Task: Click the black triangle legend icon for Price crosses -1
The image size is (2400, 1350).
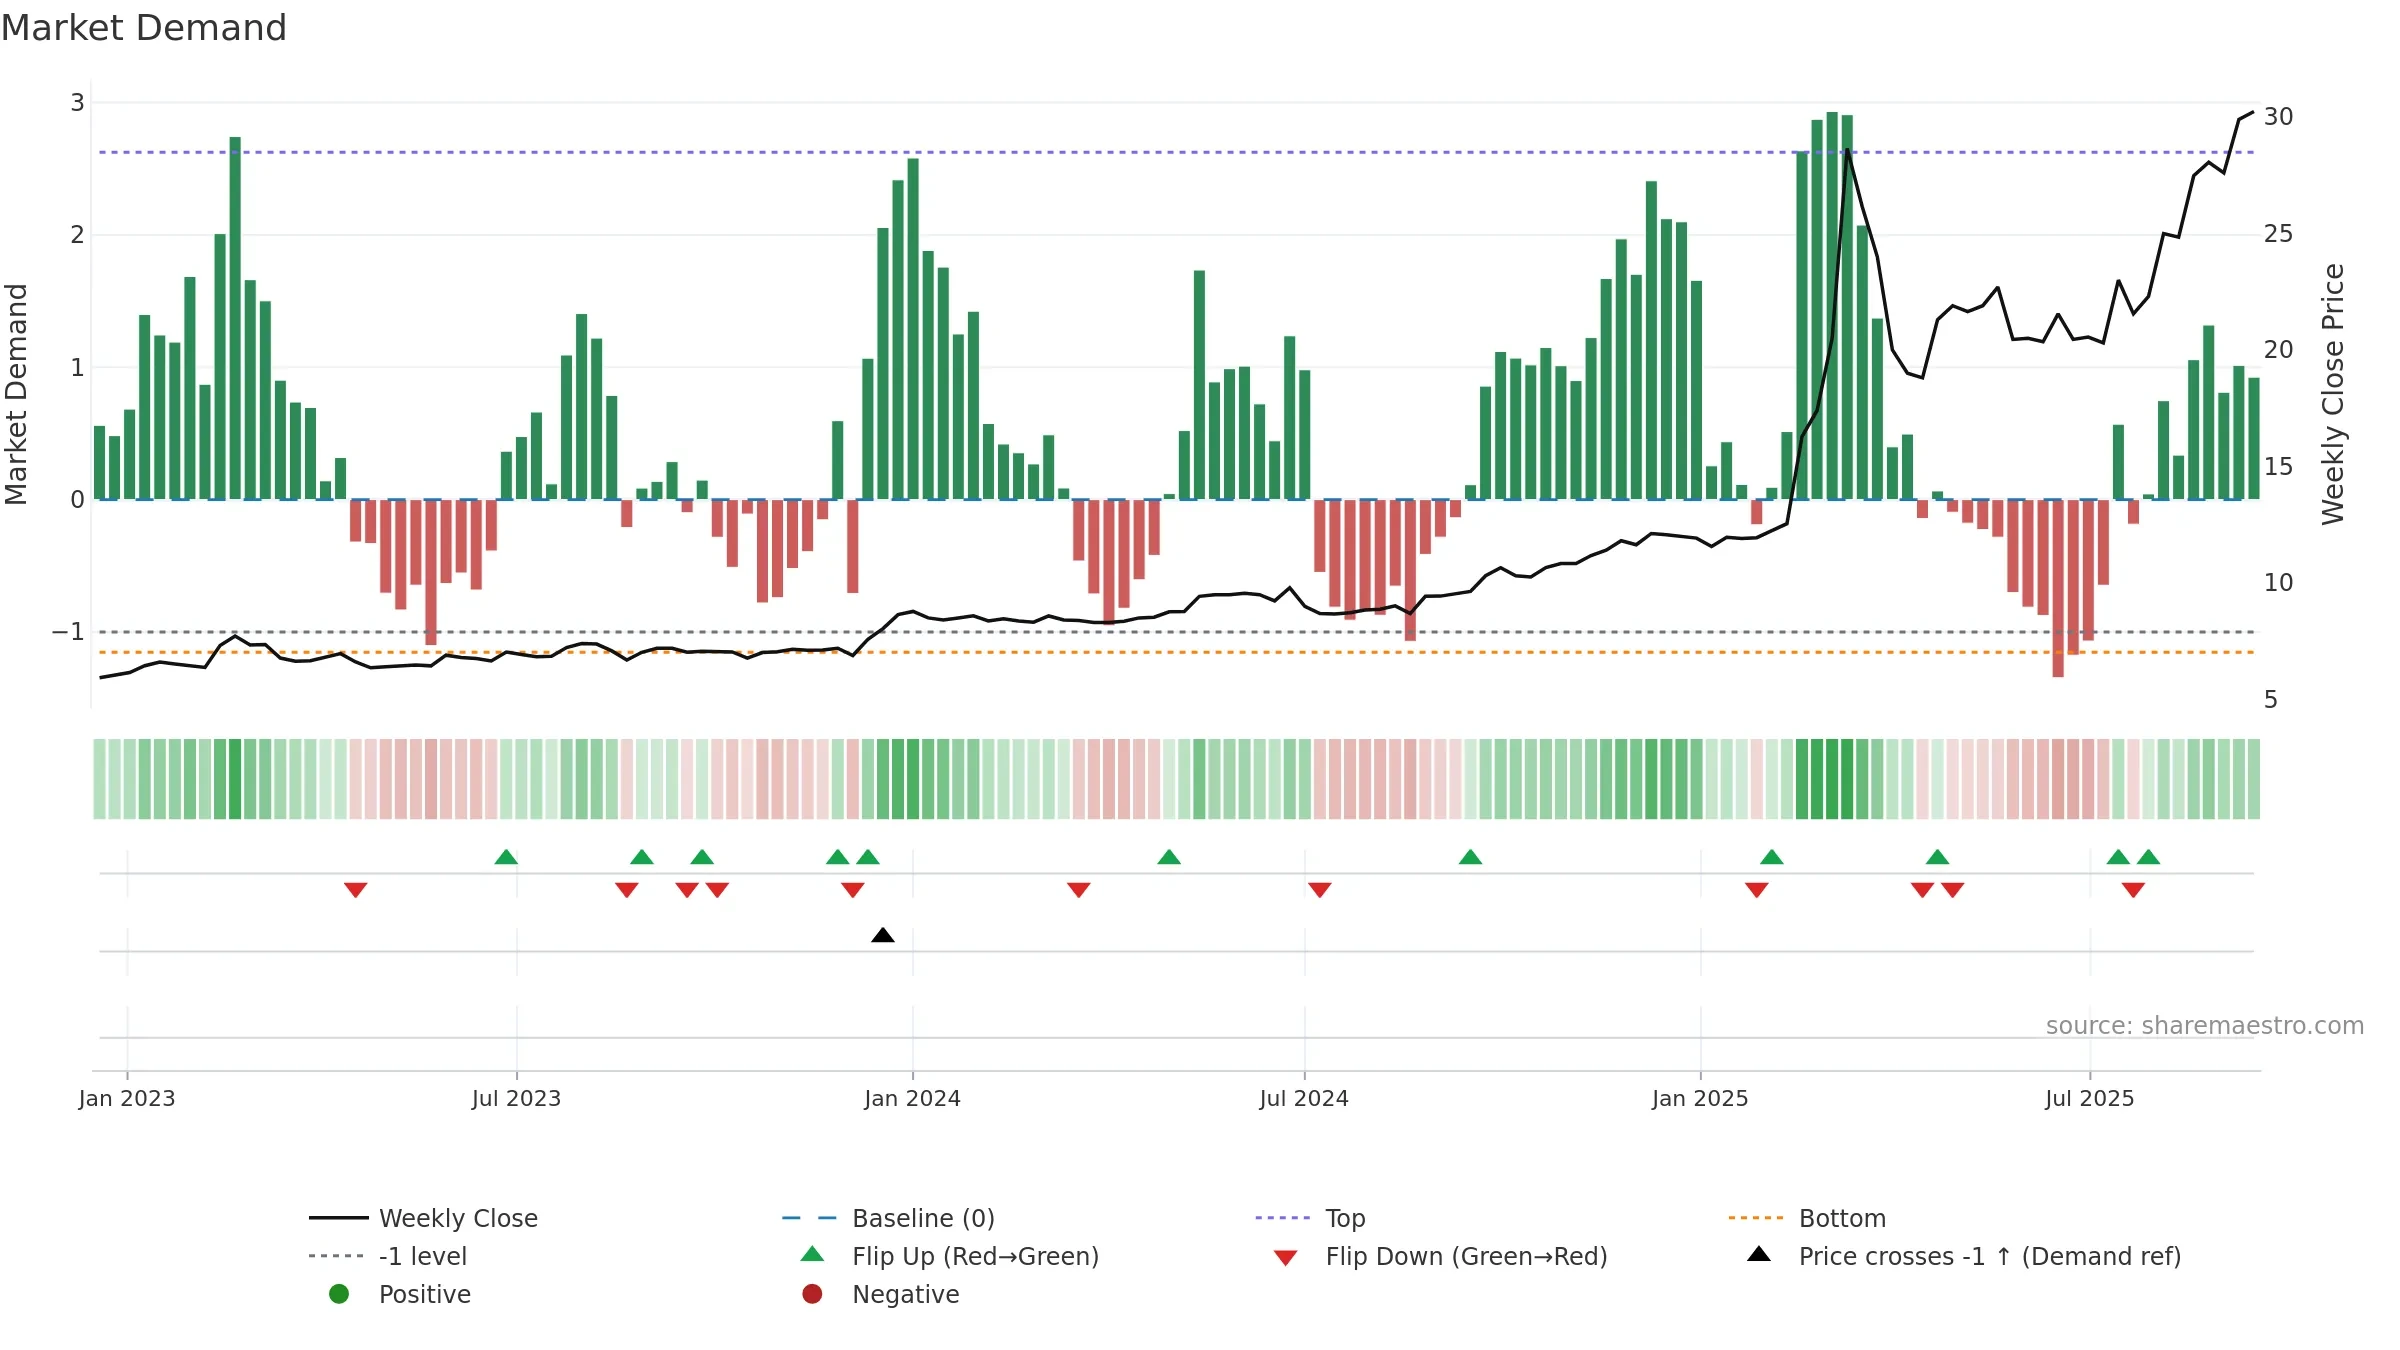Action: tap(1759, 1254)
